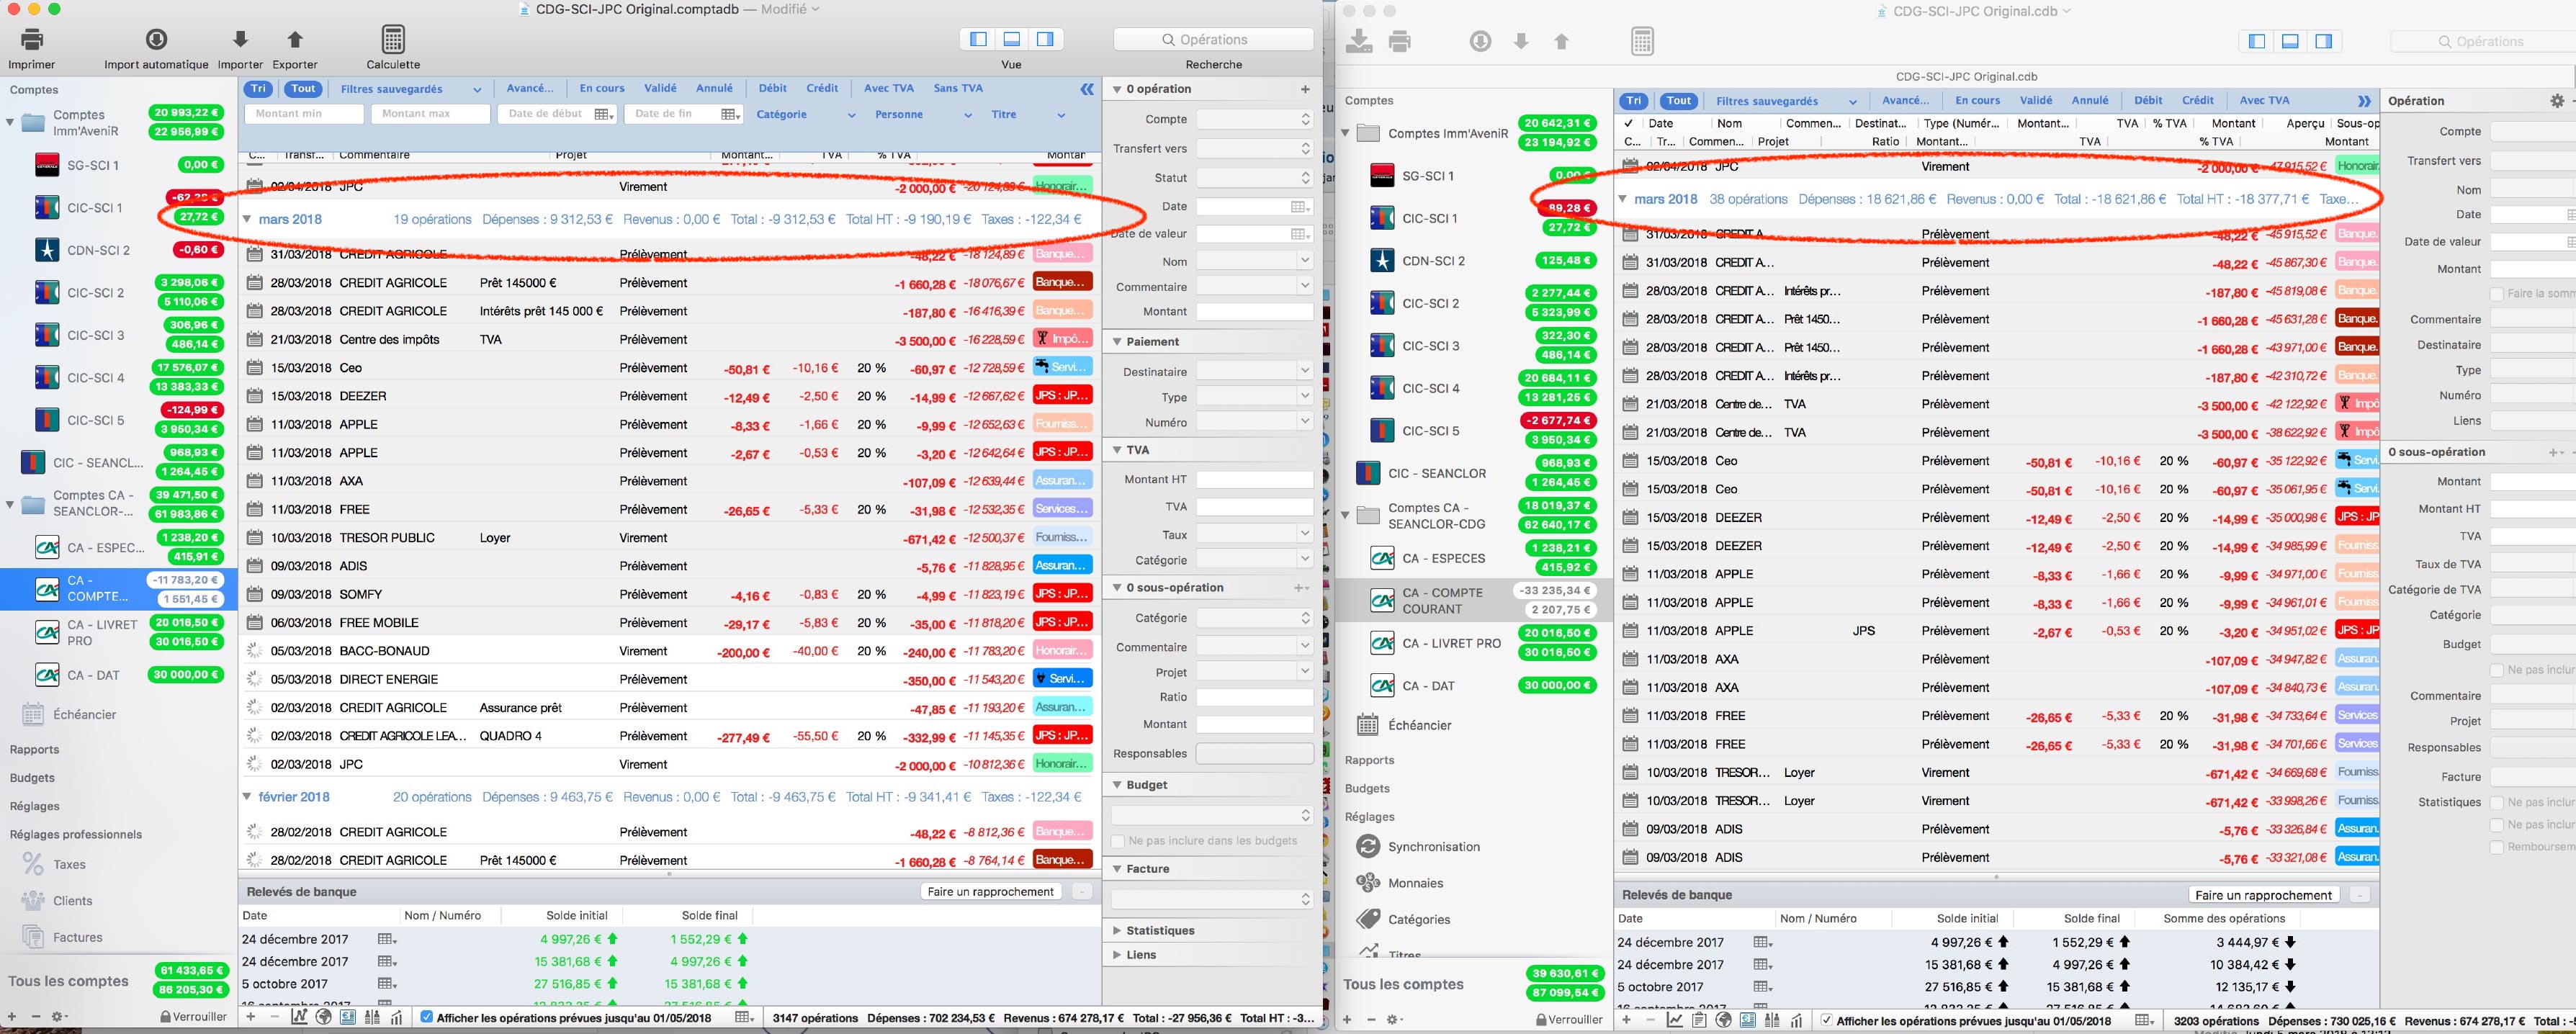Screen dimensions: 2576x1034
Task: Click globe icon in left window bottom bar
Action: pos(323,1018)
